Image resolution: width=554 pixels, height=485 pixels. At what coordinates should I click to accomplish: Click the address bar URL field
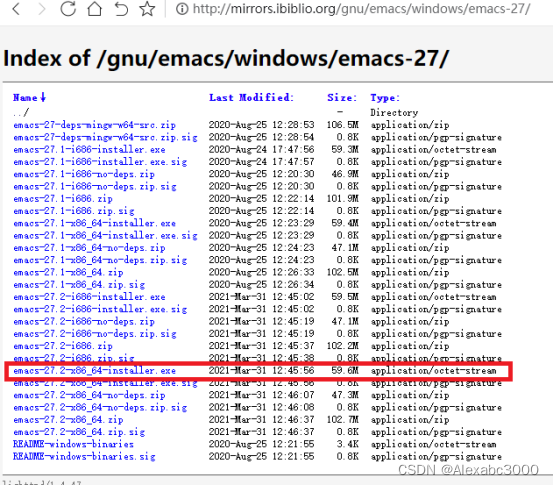click(361, 9)
